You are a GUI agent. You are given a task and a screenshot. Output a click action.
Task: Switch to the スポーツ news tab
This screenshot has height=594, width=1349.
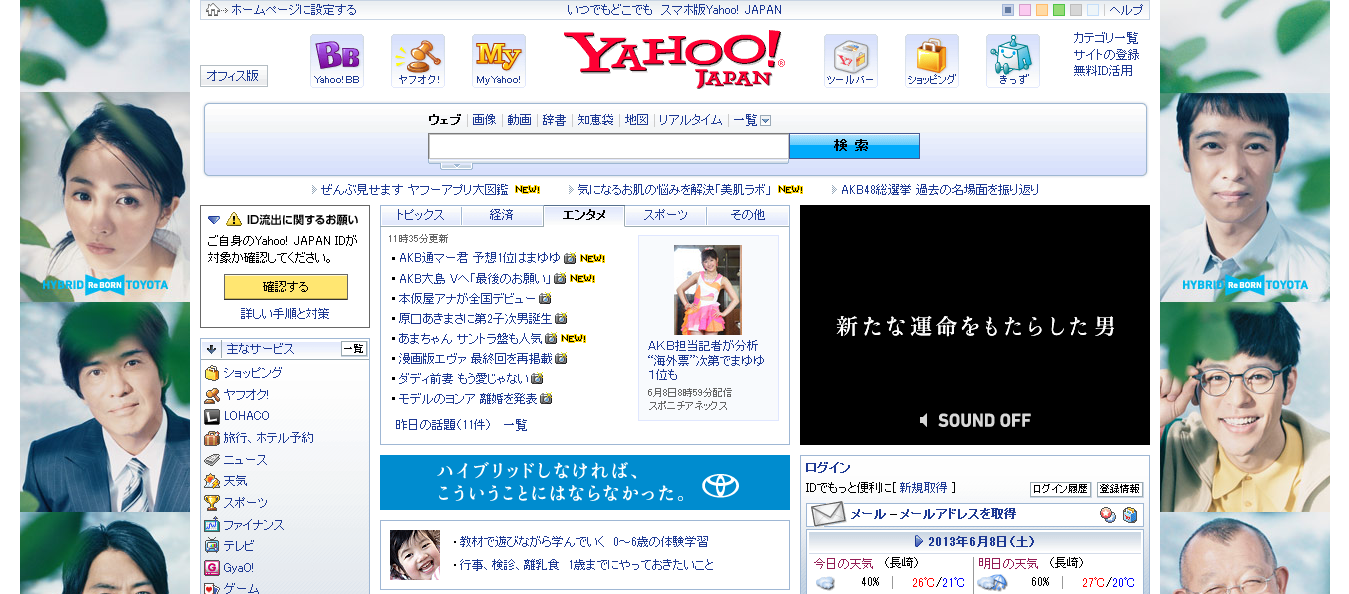pos(666,215)
